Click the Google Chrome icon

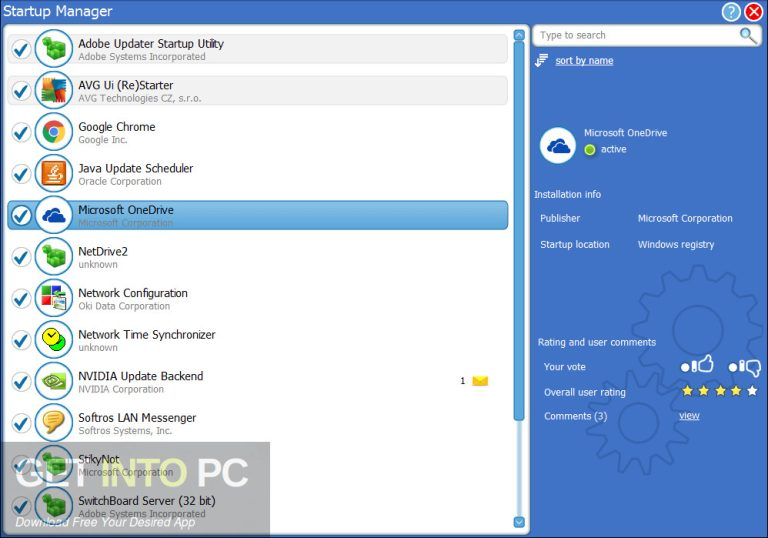54,132
